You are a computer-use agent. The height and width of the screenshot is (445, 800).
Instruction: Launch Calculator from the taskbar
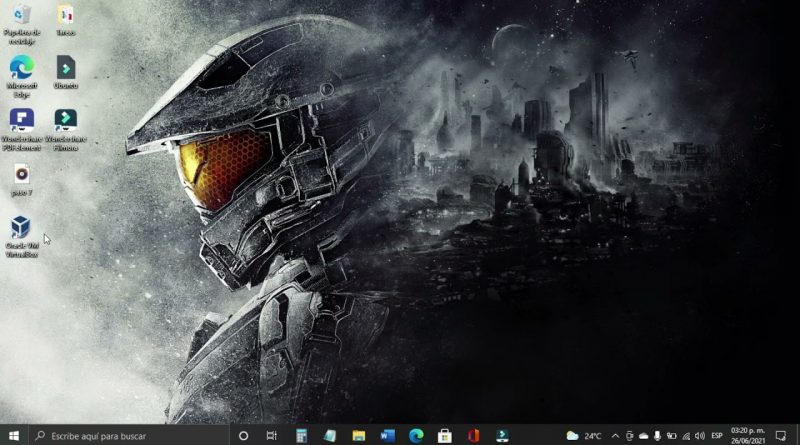(302, 435)
